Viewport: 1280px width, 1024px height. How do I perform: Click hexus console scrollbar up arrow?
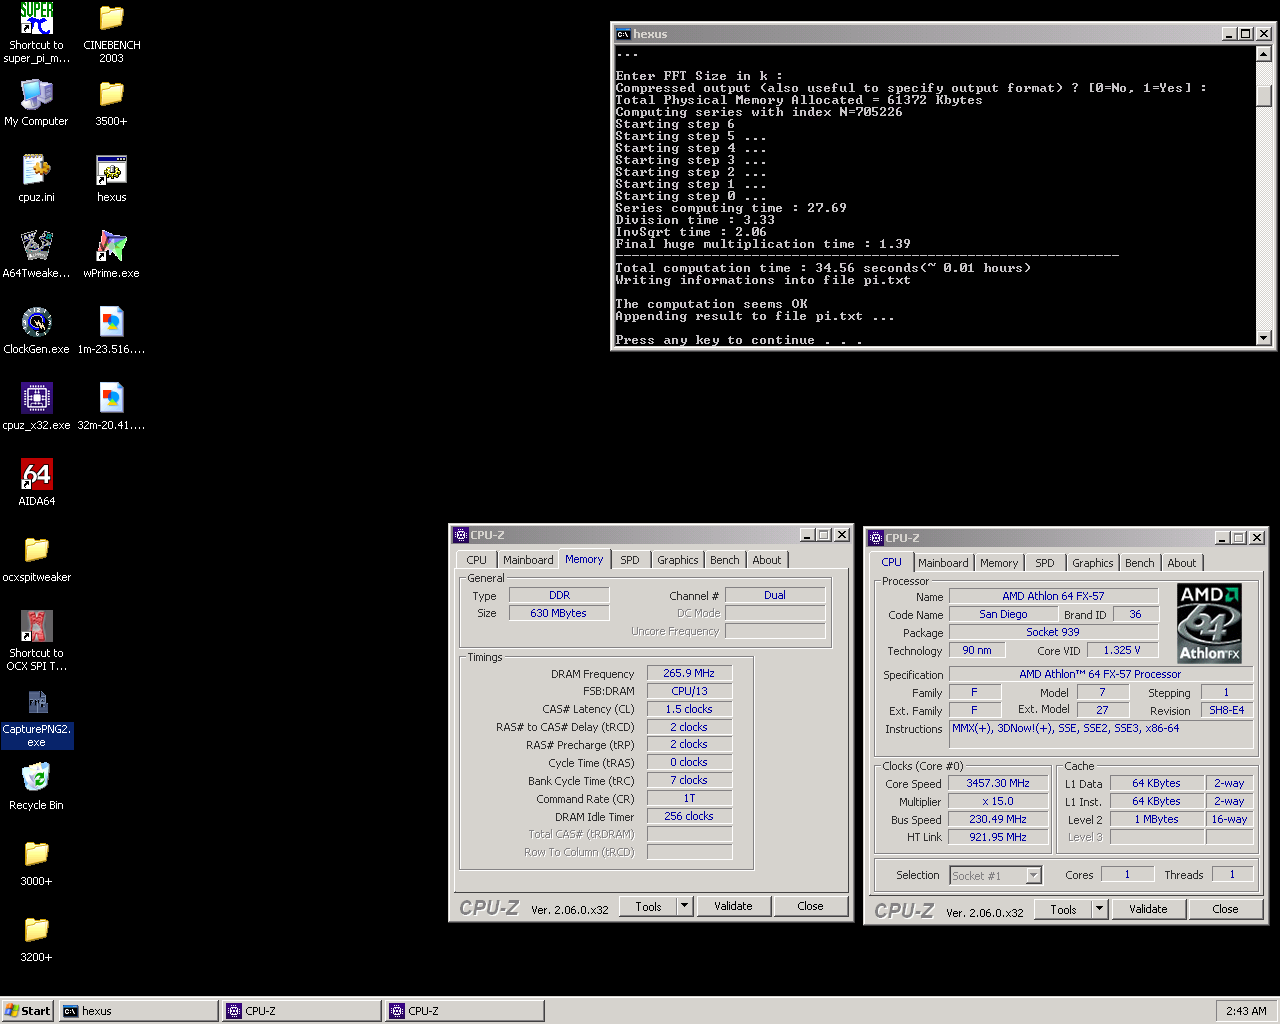coord(1264,53)
